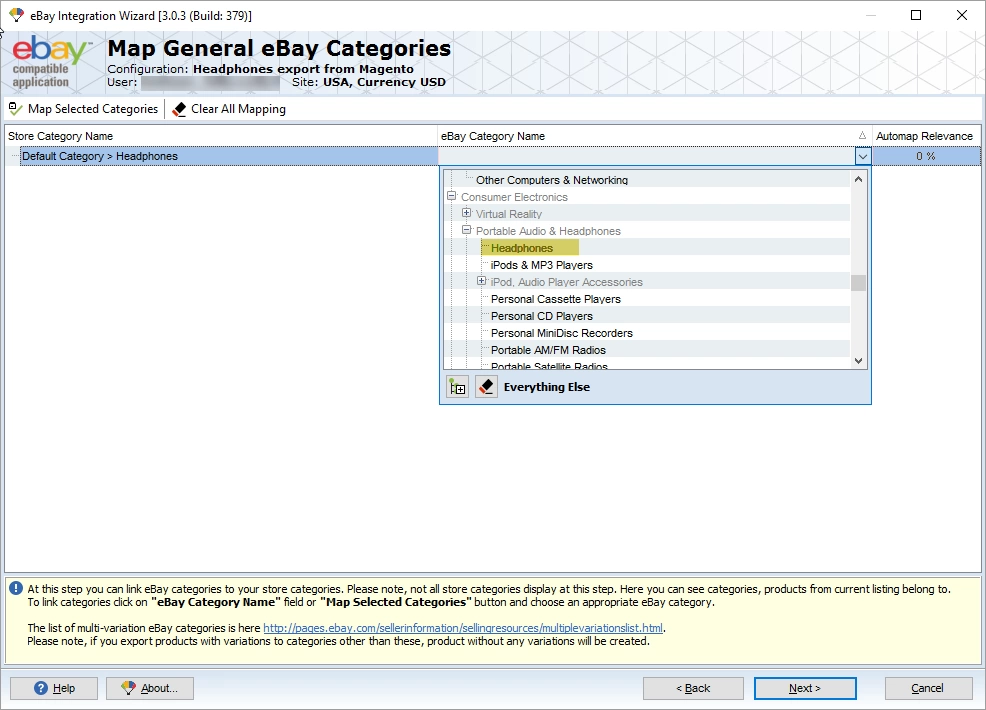Click the Clear All Mapping label text
986x710 pixels.
coord(238,109)
